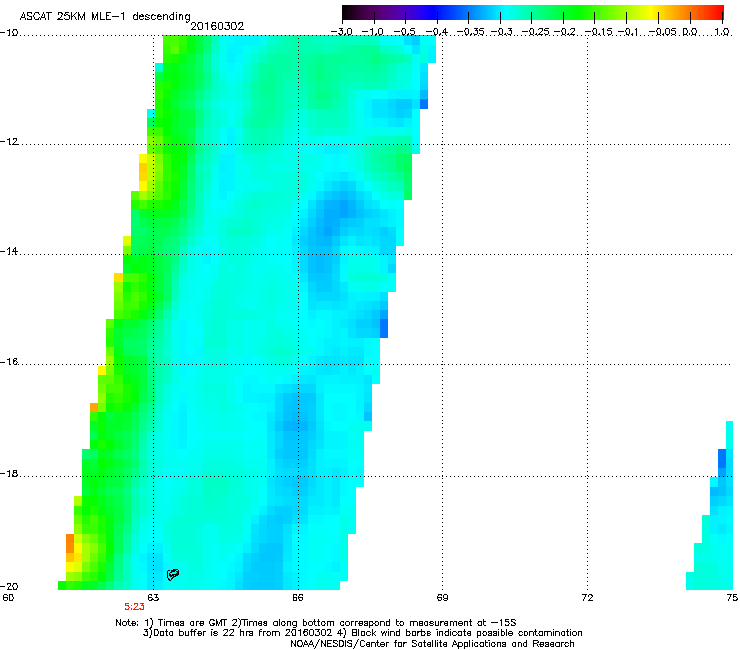Click the longitude axis label '75'

(x=732, y=598)
